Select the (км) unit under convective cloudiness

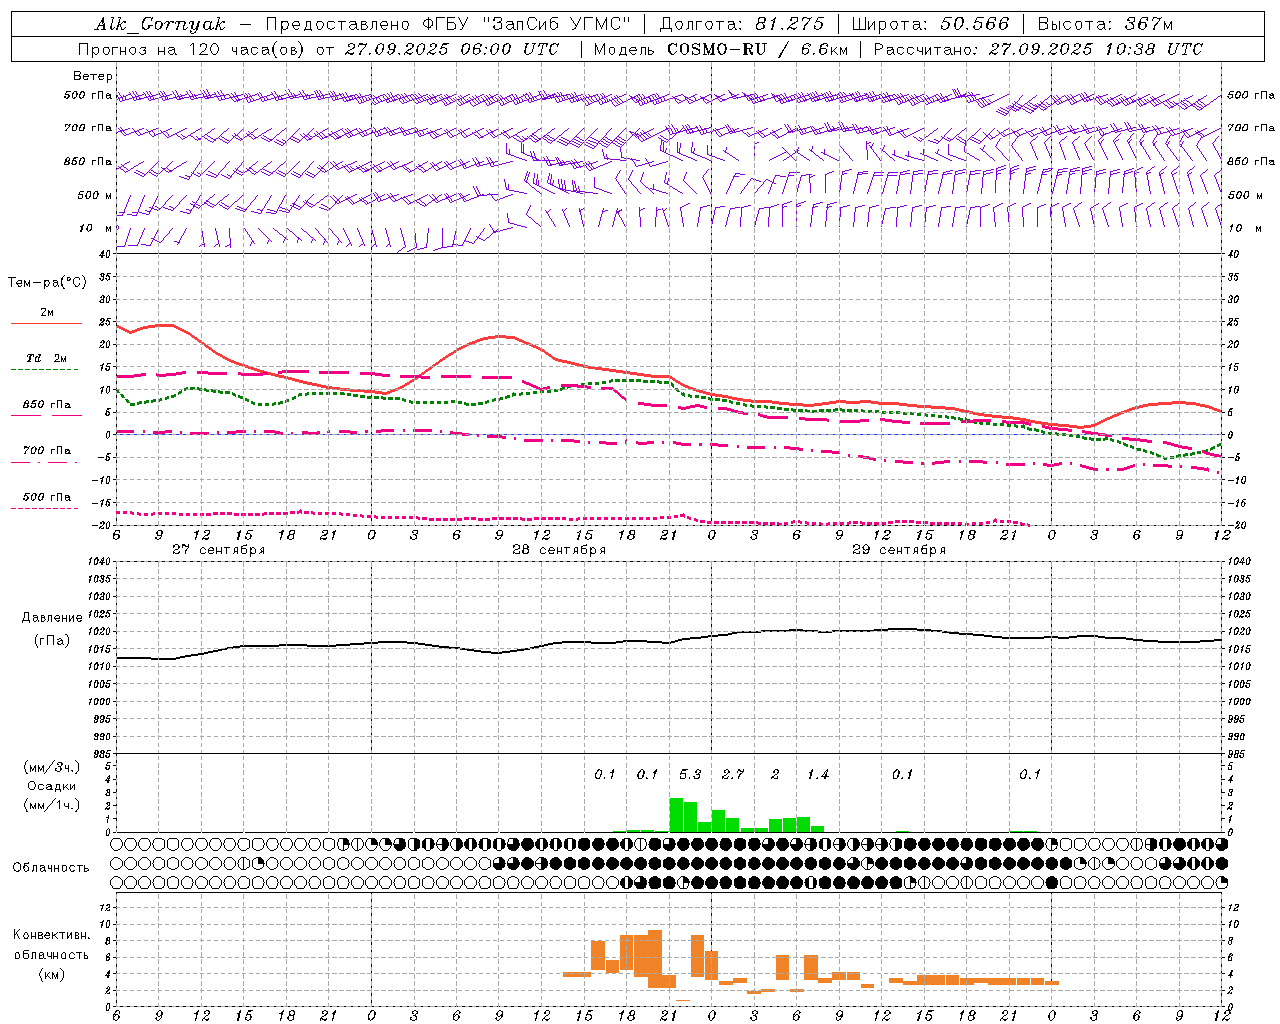point(52,973)
